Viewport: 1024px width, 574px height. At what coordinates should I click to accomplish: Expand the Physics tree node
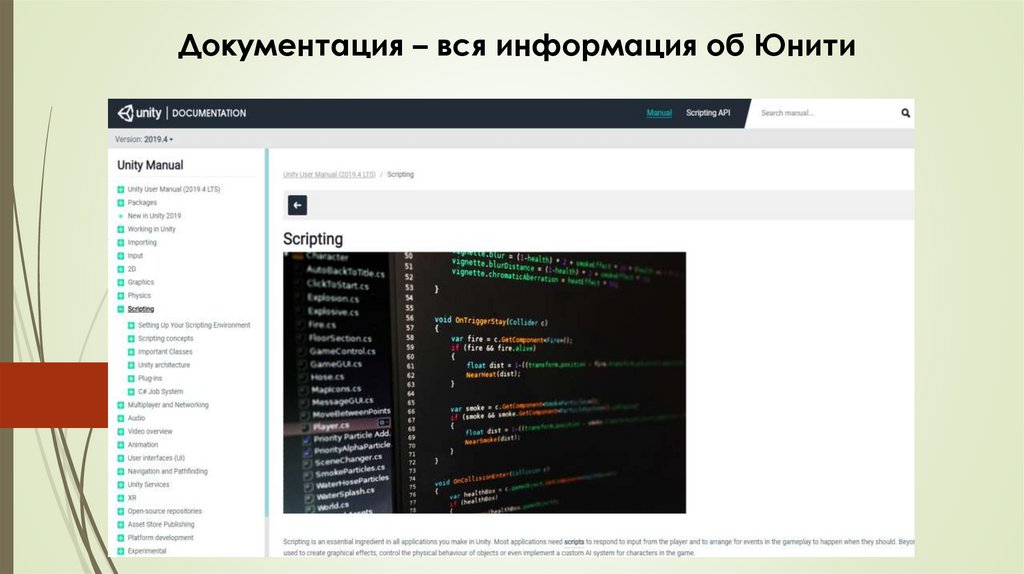pos(121,296)
